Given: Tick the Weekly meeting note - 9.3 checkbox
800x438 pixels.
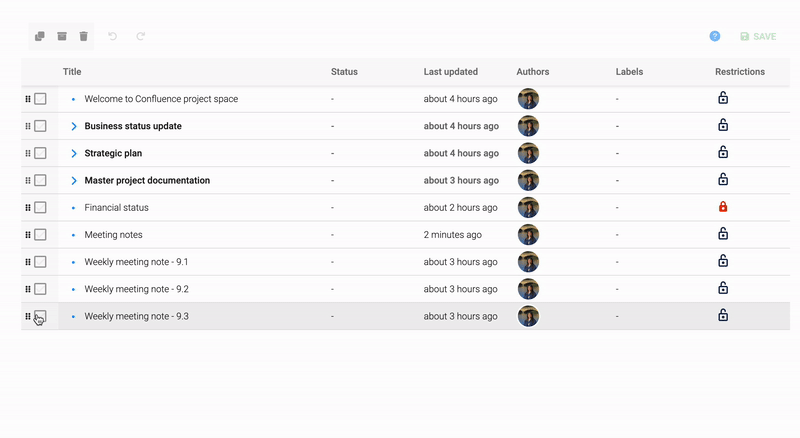Looking at the screenshot, I should pos(40,316).
